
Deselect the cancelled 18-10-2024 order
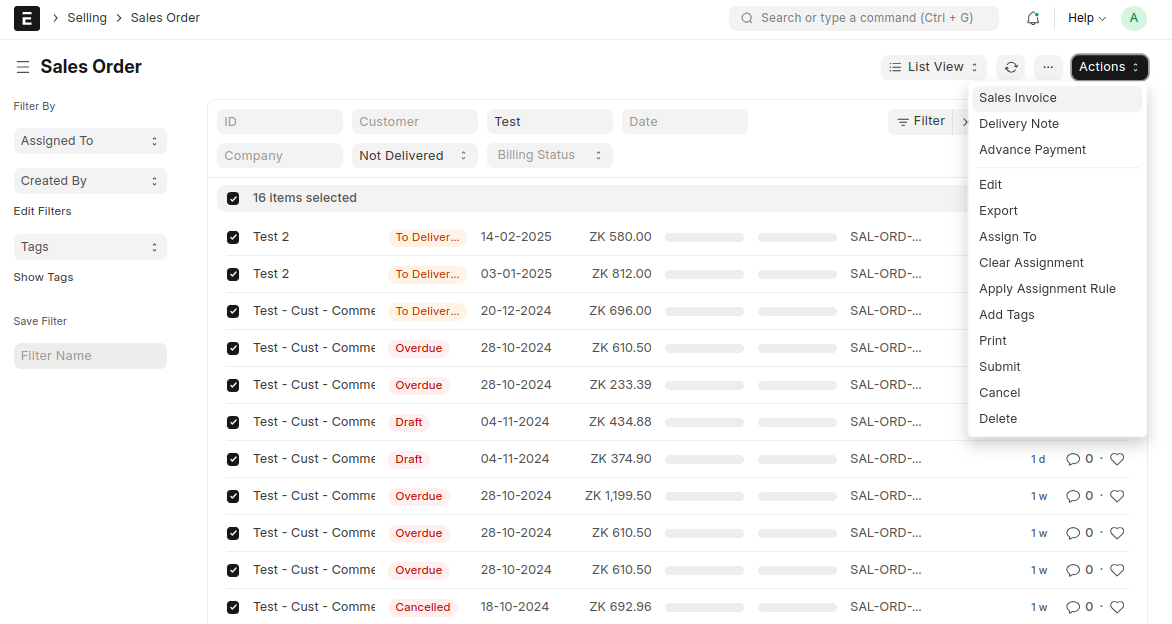point(233,607)
